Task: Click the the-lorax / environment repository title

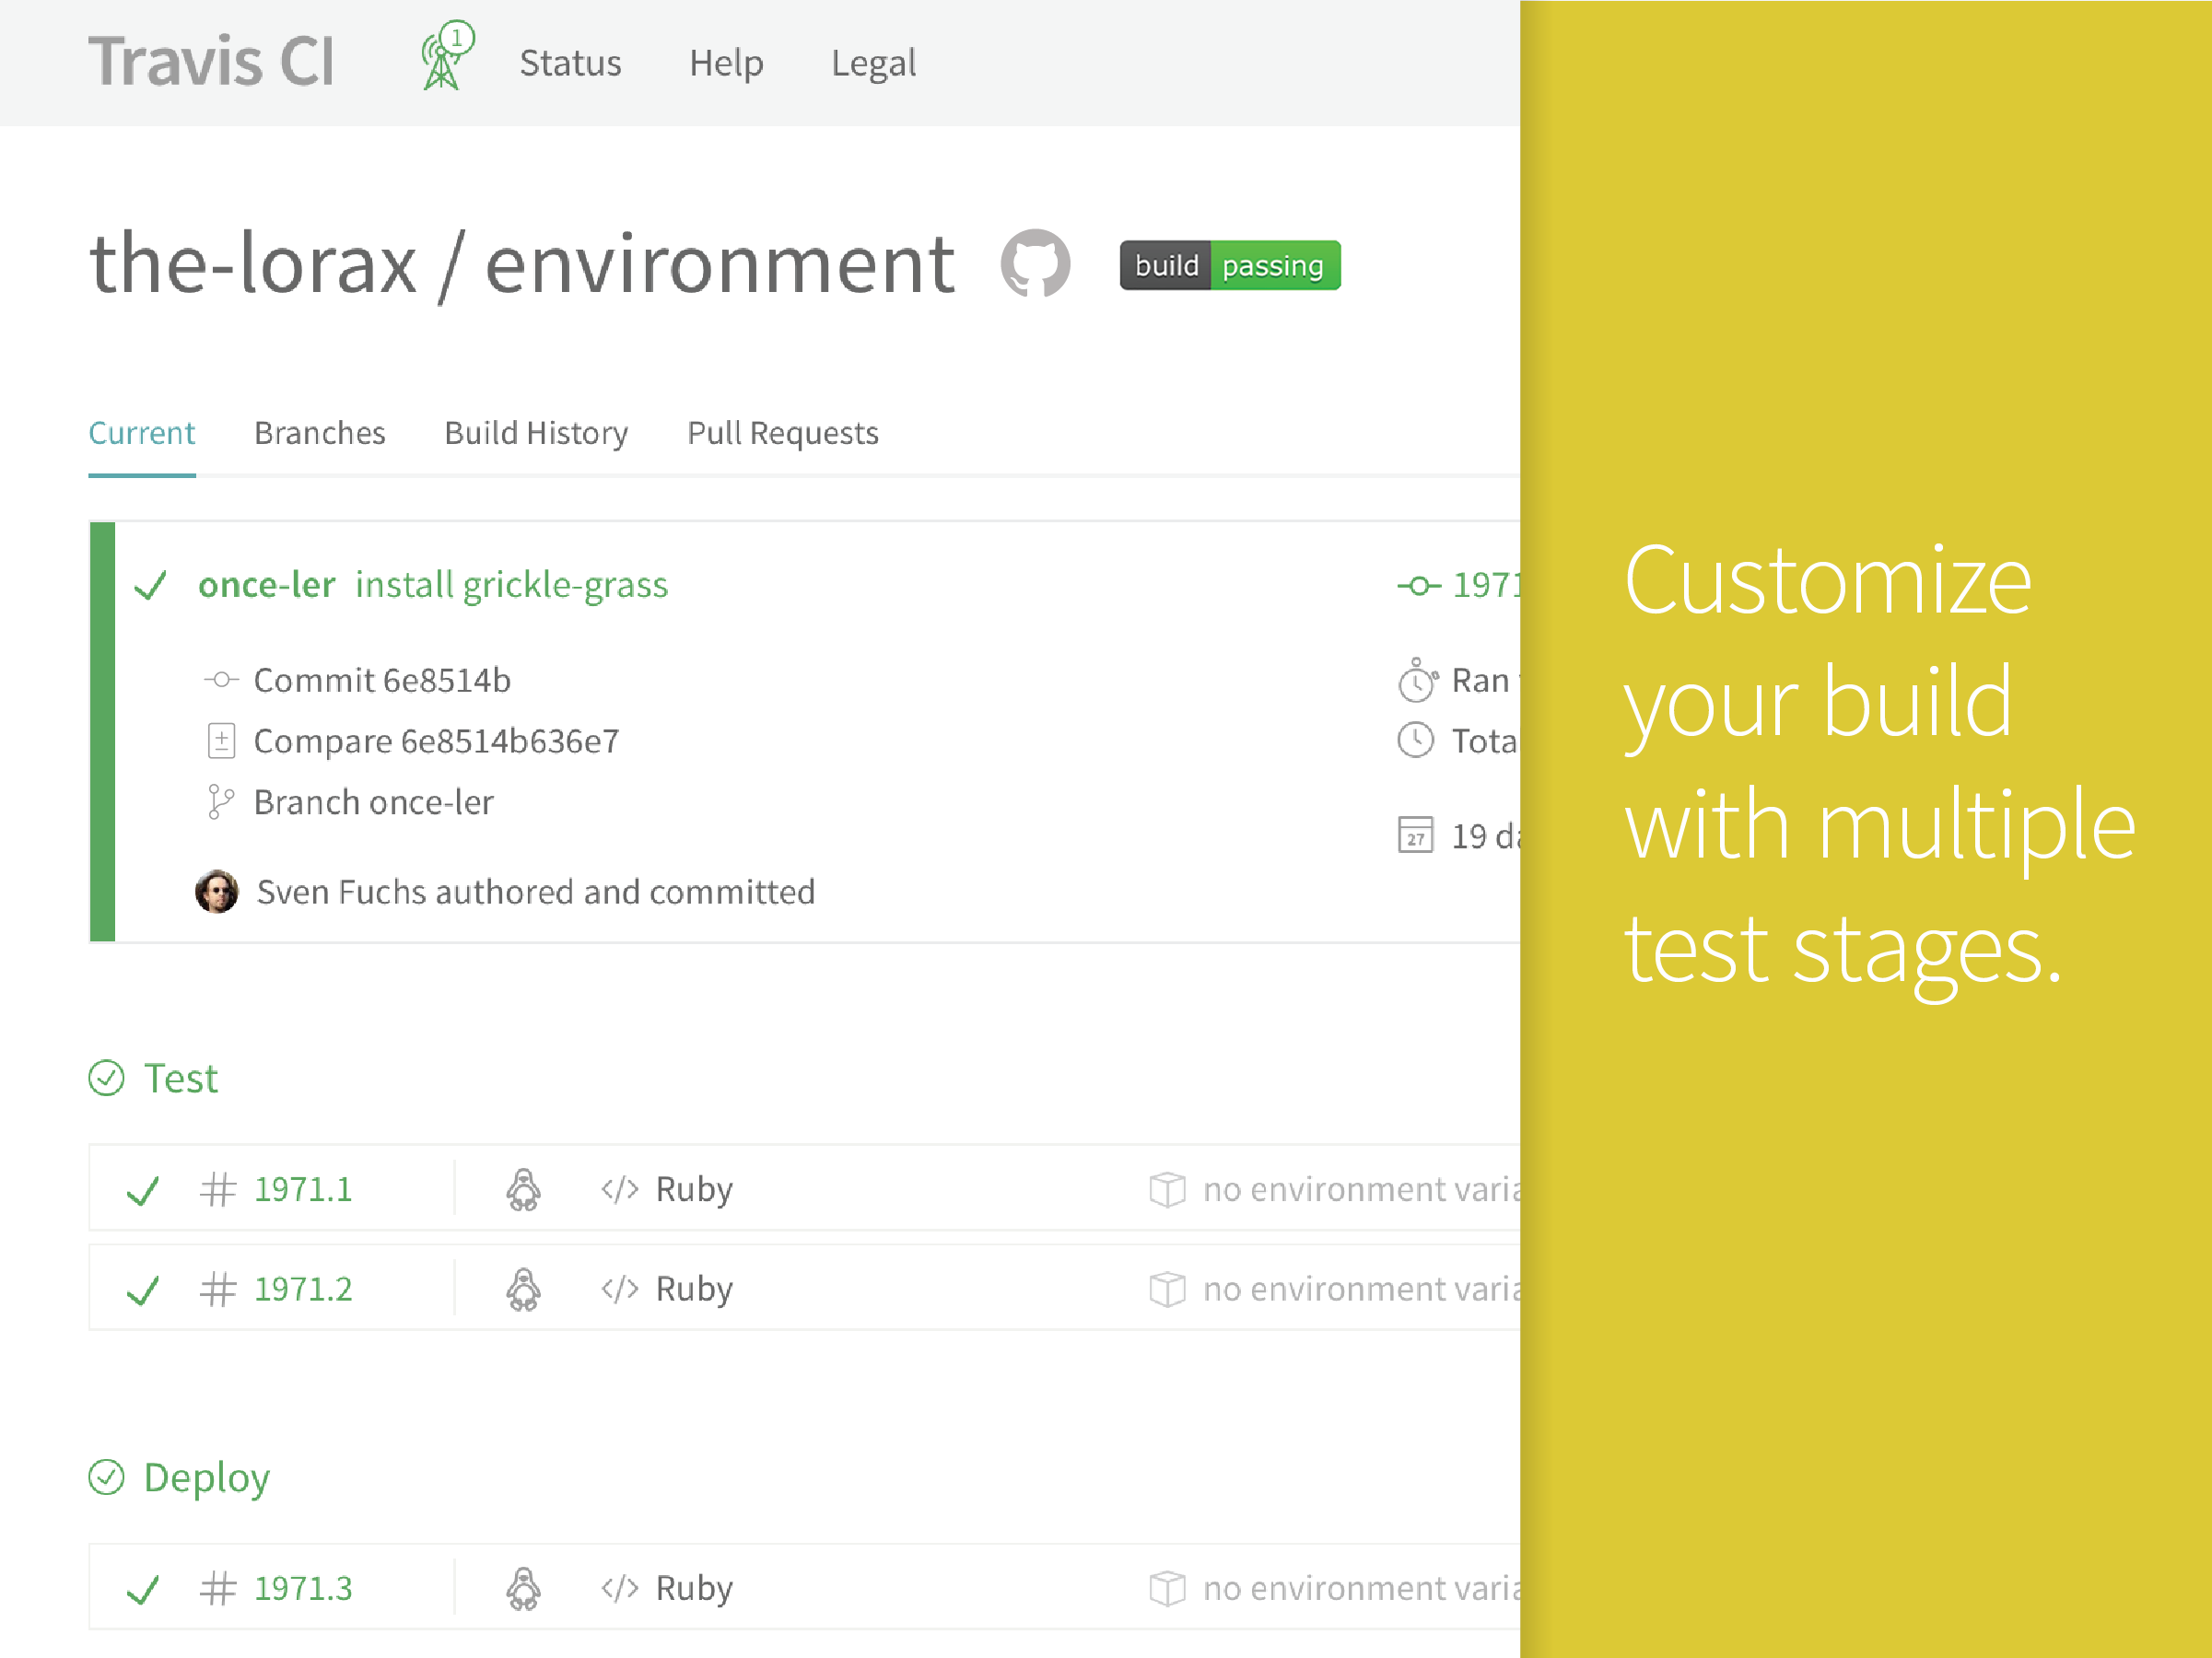Action: click(522, 264)
